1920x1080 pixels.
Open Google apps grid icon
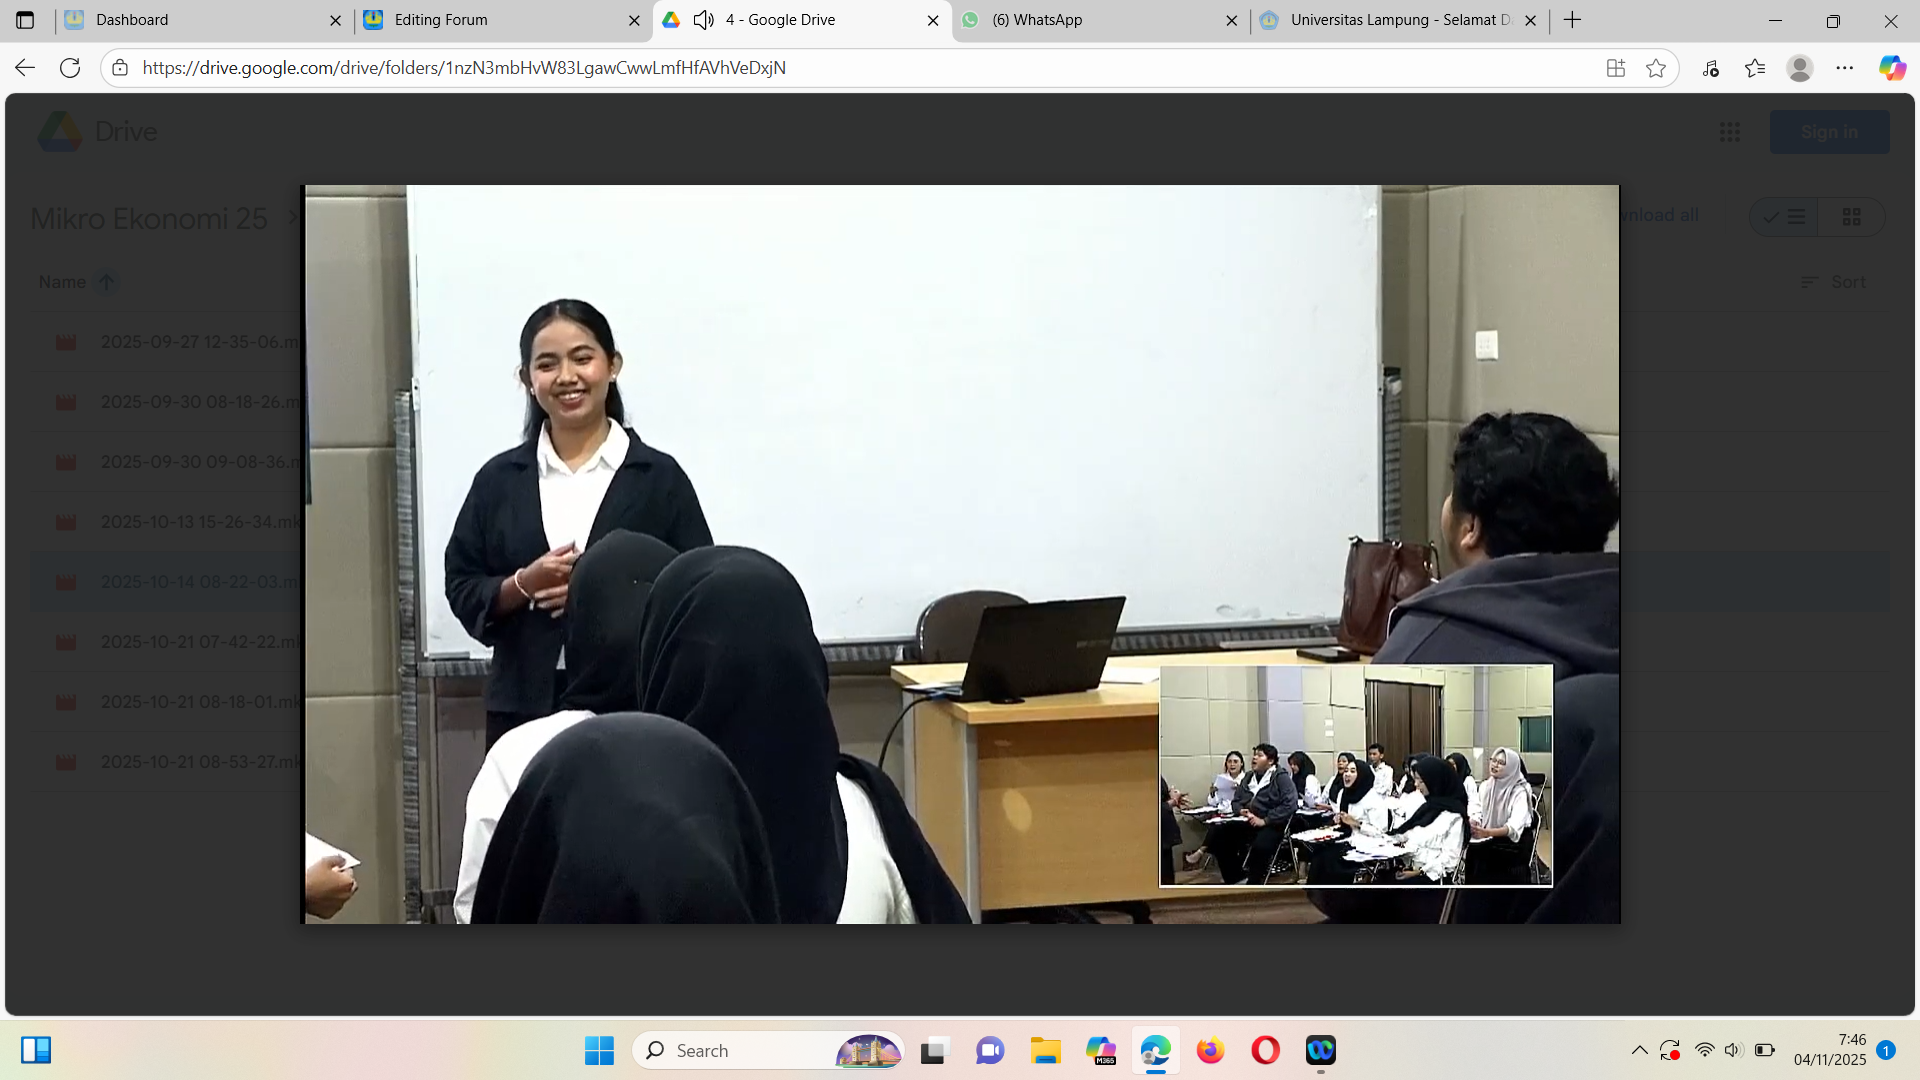coord(1730,132)
